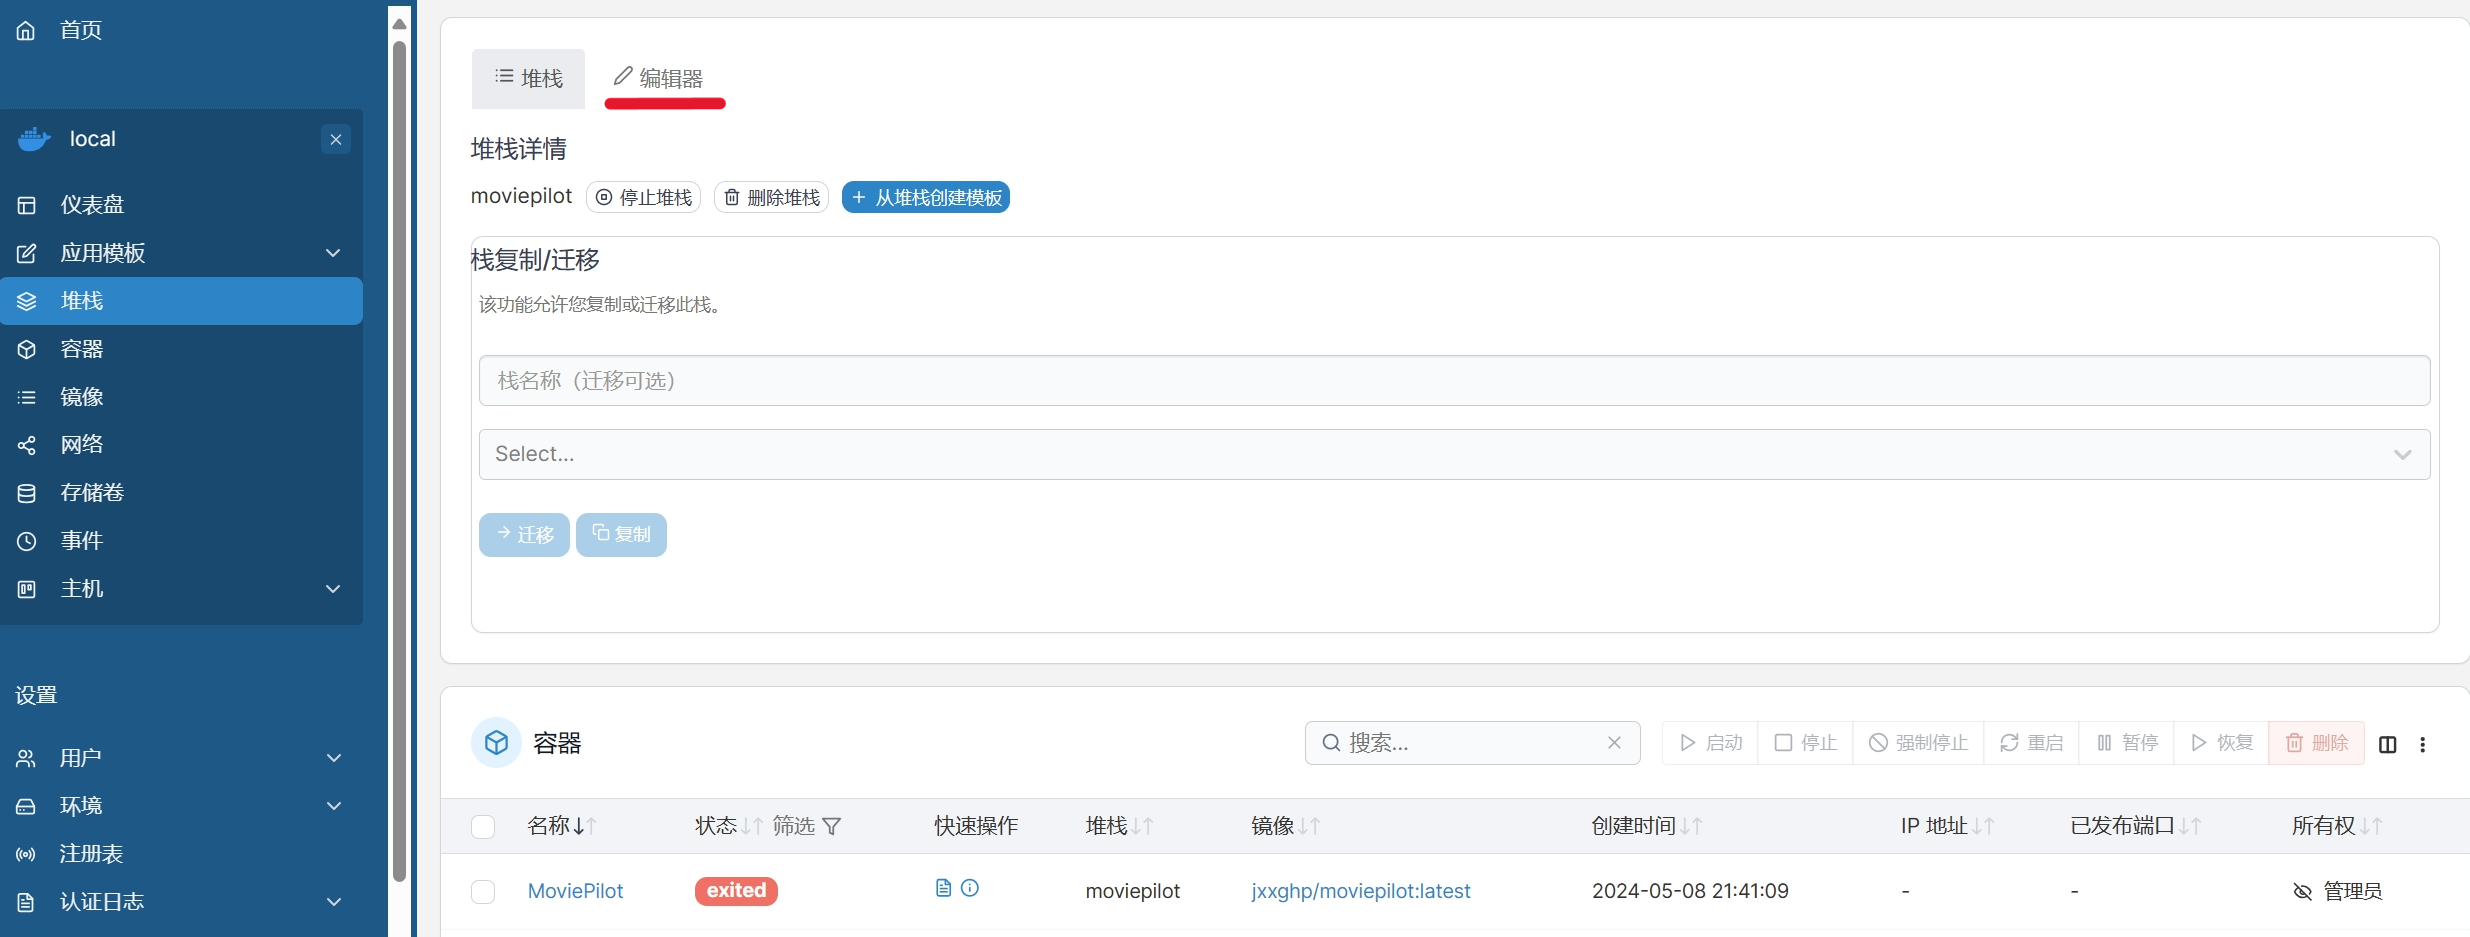This screenshot has height=937, width=2470.
Task: Open 容器 in the sidebar
Action: coord(82,349)
